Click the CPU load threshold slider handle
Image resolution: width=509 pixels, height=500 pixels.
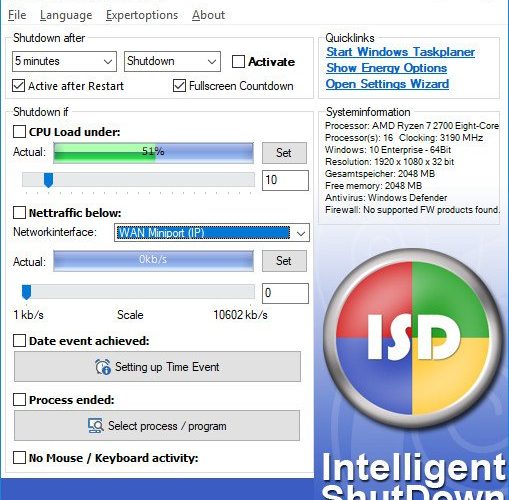pyautogui.click(x=49, y=180)
